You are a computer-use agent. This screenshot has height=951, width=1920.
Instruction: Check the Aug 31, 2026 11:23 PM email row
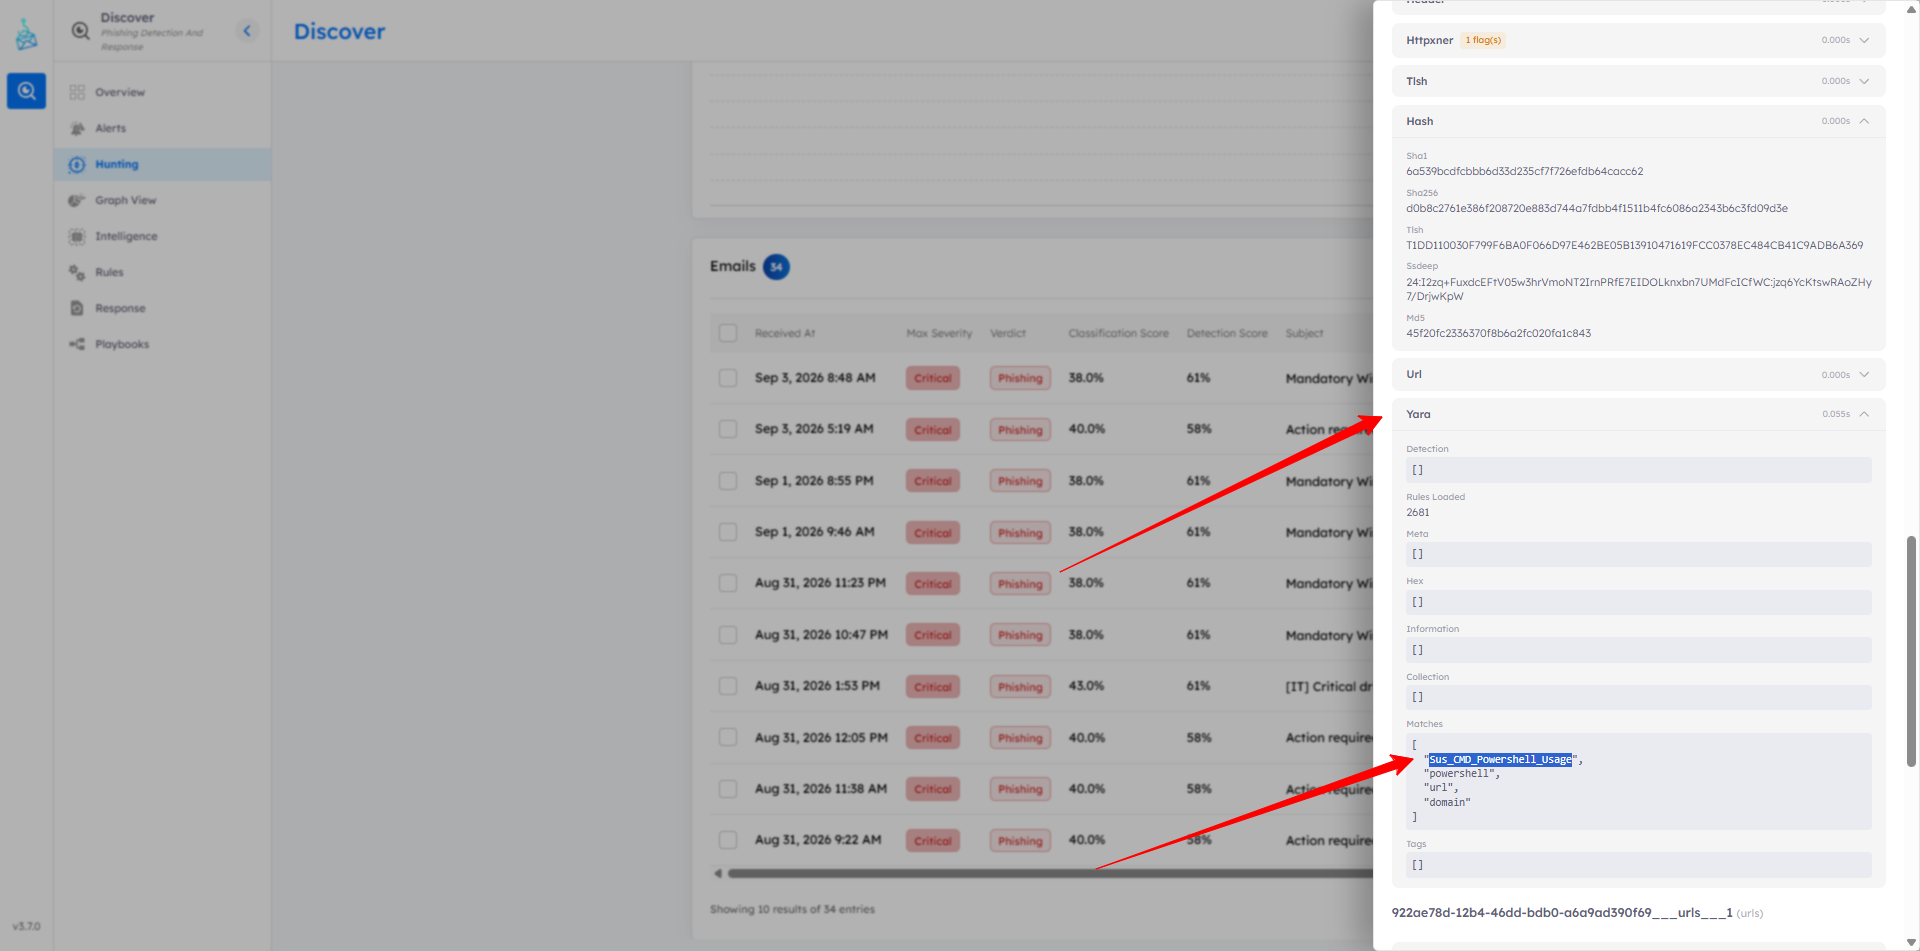(x=728, y=583)
